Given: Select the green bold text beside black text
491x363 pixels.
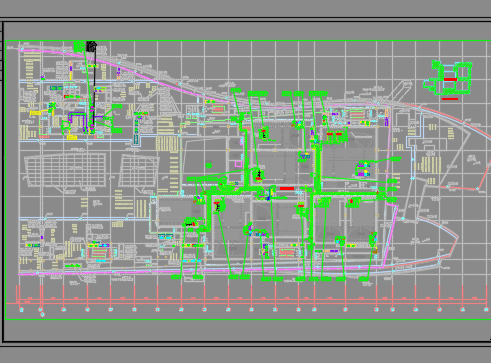Looking at the screenshot, I should (79, 46).
